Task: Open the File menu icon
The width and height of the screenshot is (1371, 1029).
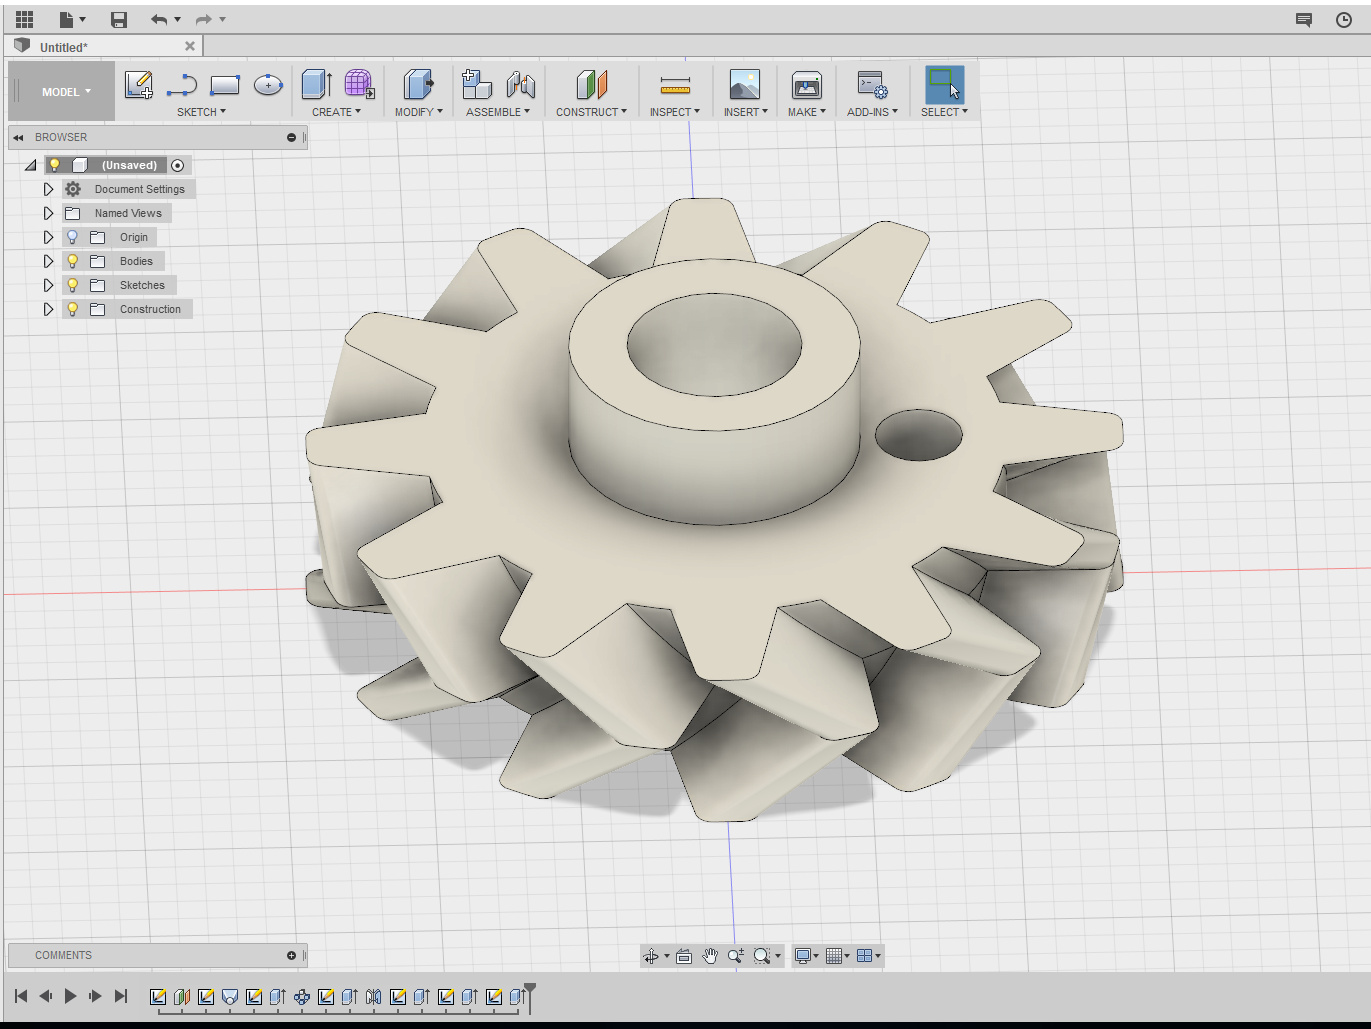Action: pos(67,19)
